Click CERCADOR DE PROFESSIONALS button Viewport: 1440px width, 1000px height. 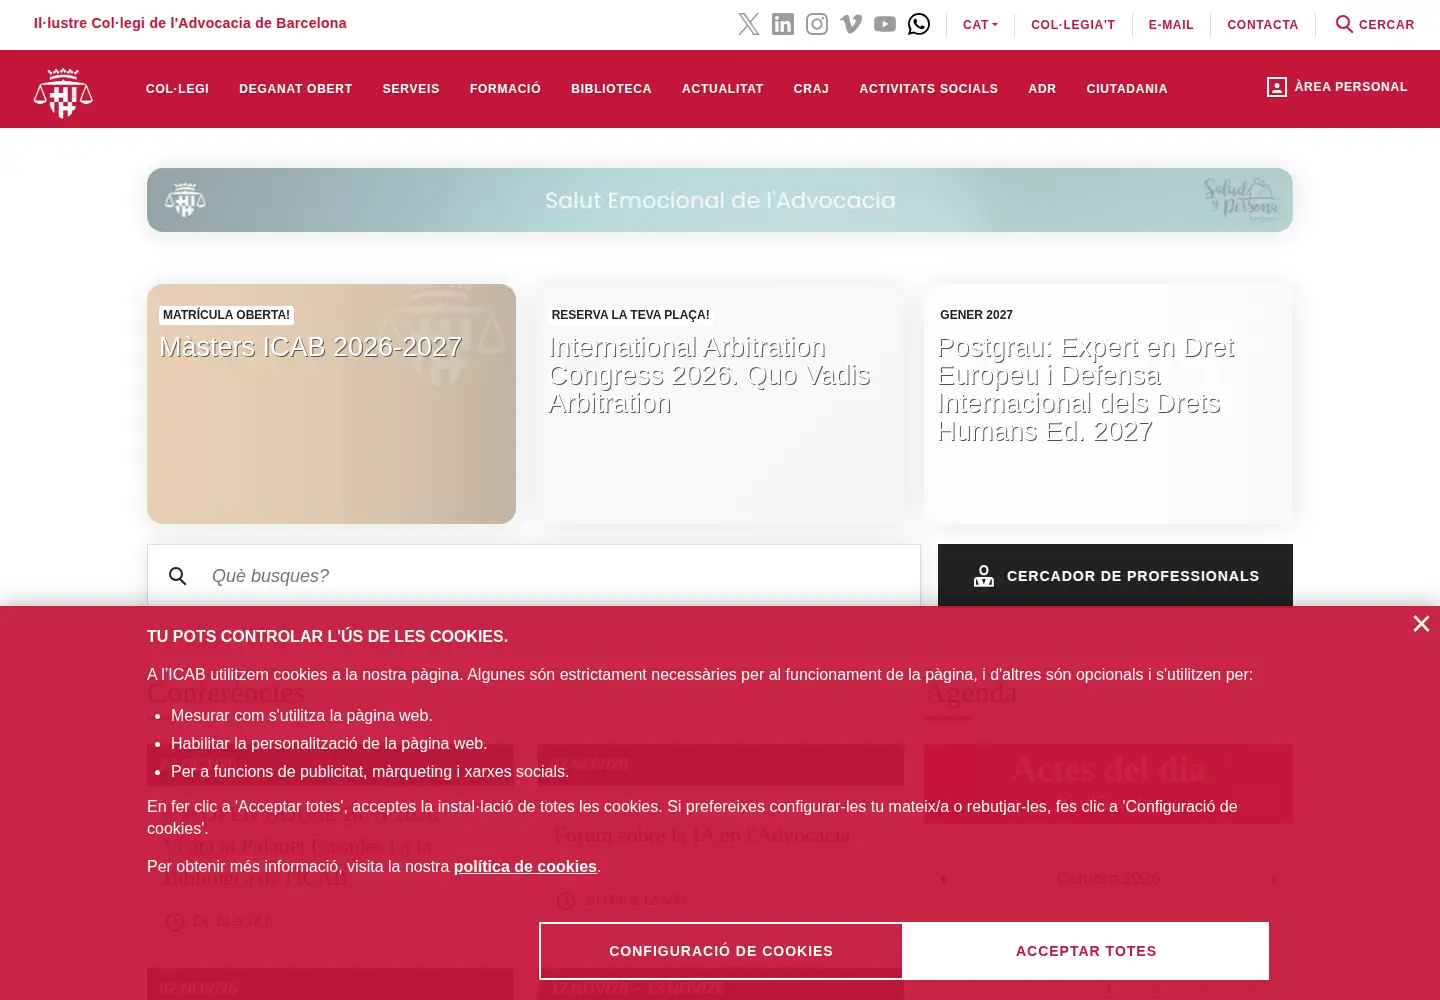pyautogui.click(x=1115, y=576)
